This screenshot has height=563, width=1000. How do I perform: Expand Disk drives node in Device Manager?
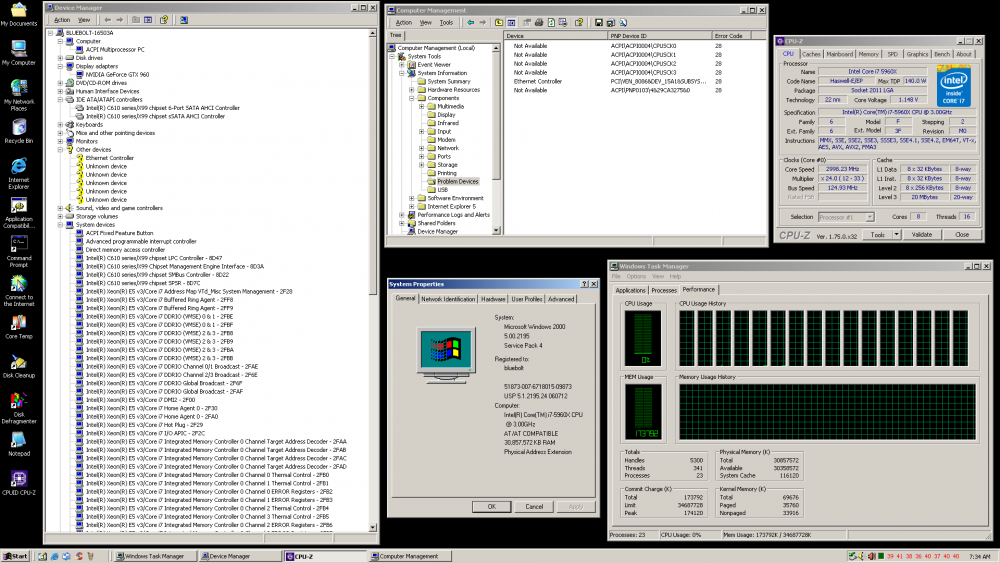tap(61, 58)
